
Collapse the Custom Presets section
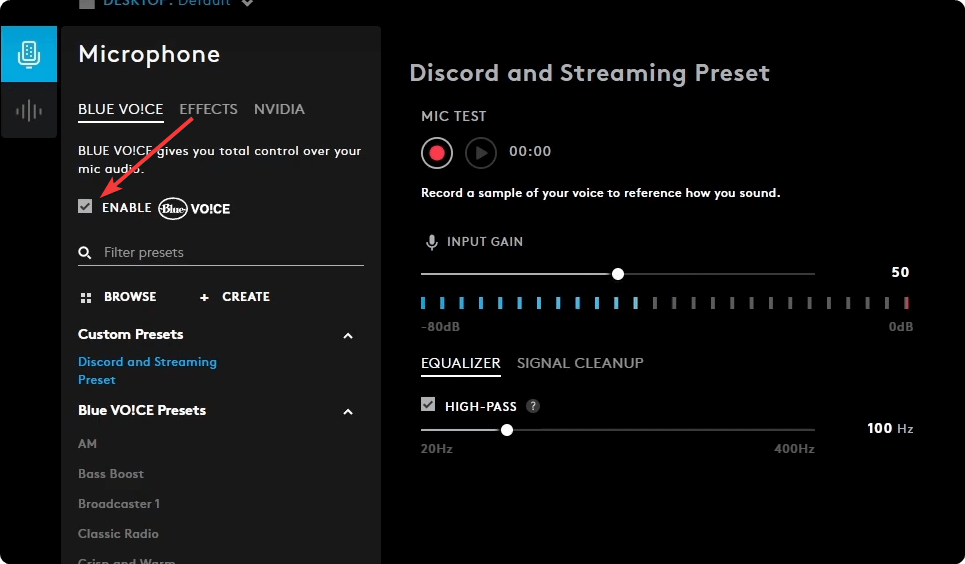(x=348, y=336)
